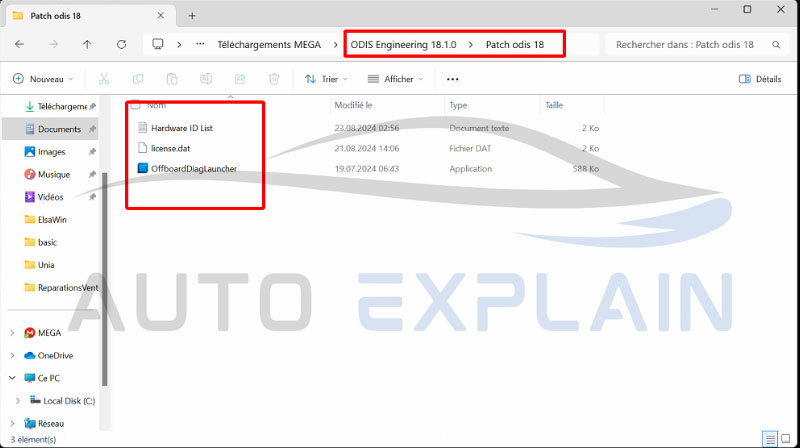Refresh the current folder view

coord(121,44)
